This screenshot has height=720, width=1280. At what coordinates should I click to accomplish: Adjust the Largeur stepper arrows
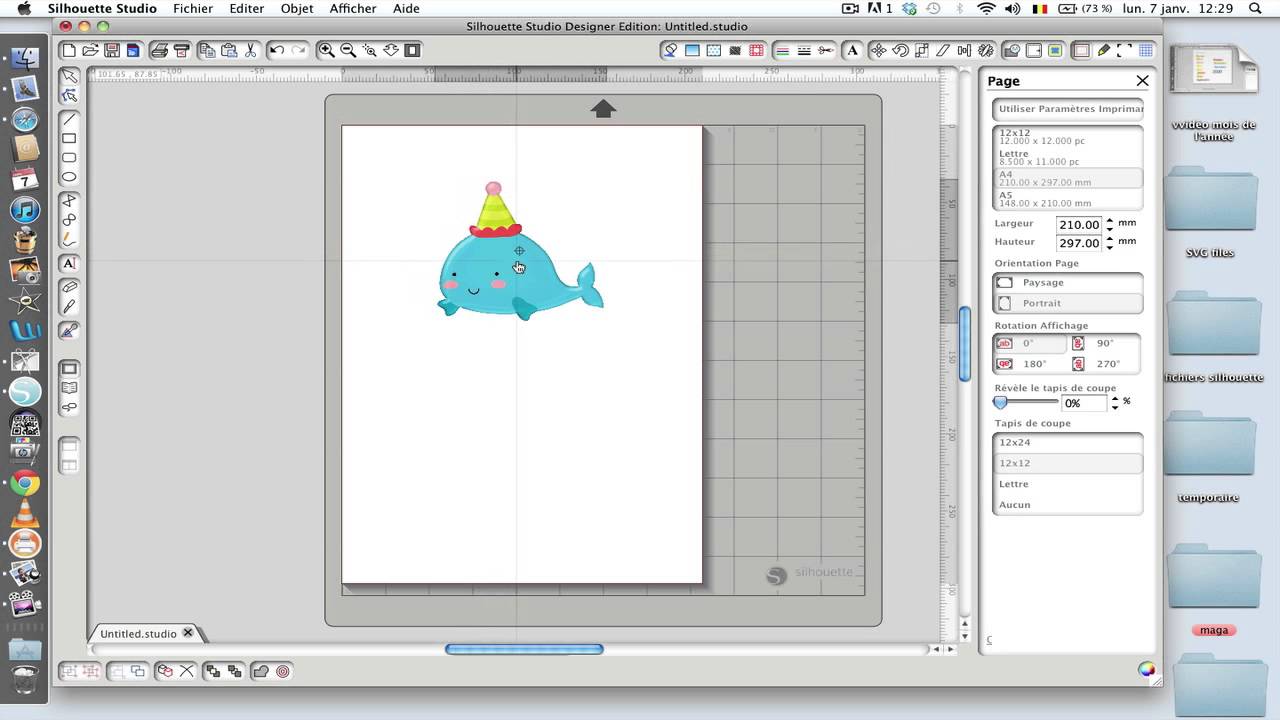point(1109,225)
